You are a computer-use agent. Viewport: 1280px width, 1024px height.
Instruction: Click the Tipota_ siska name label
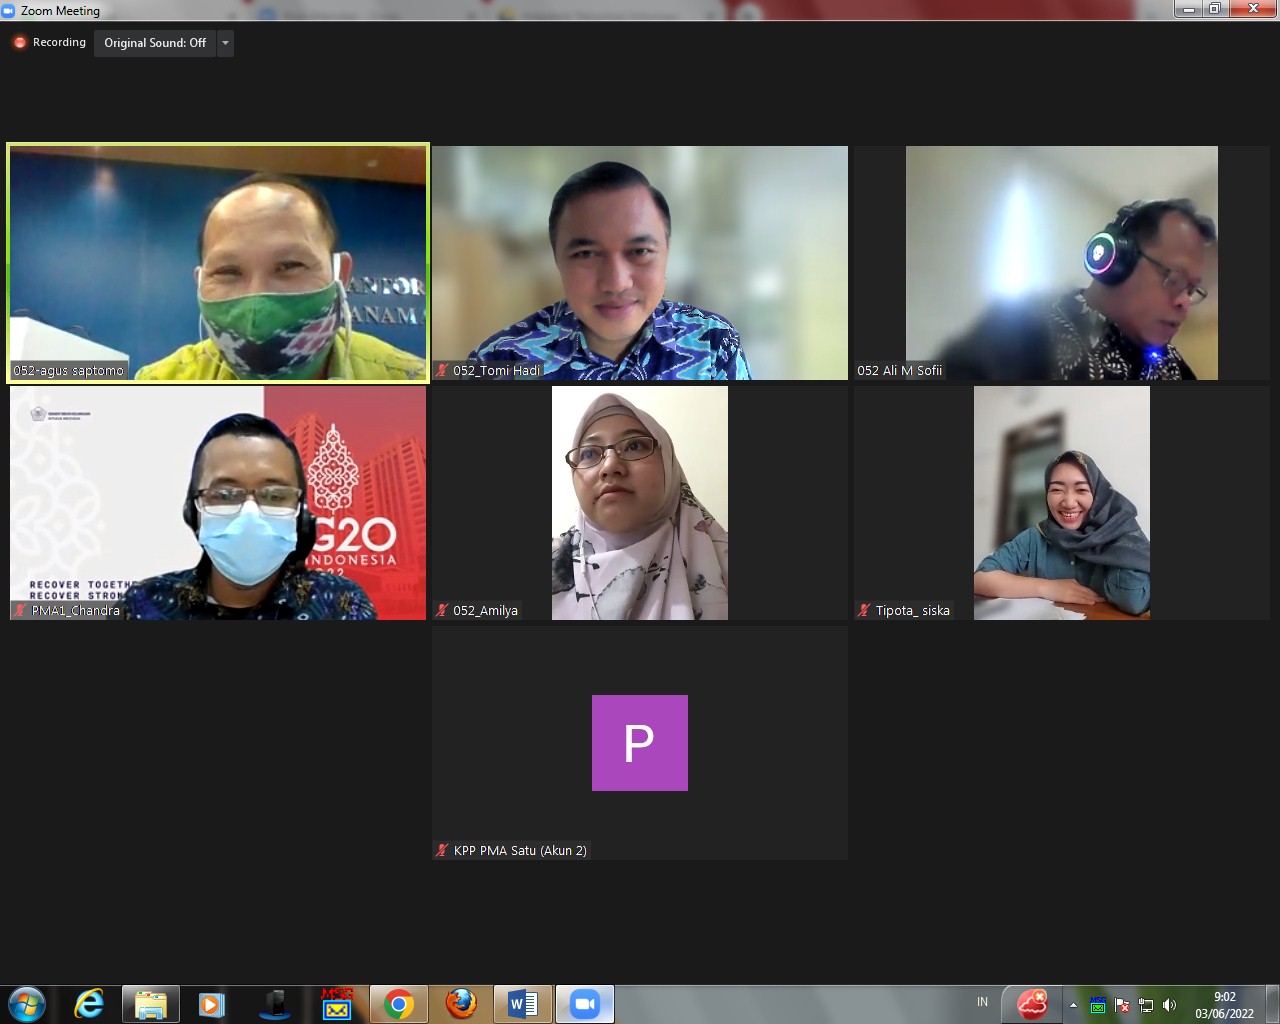pyautogui.click(x=912, y=611)
